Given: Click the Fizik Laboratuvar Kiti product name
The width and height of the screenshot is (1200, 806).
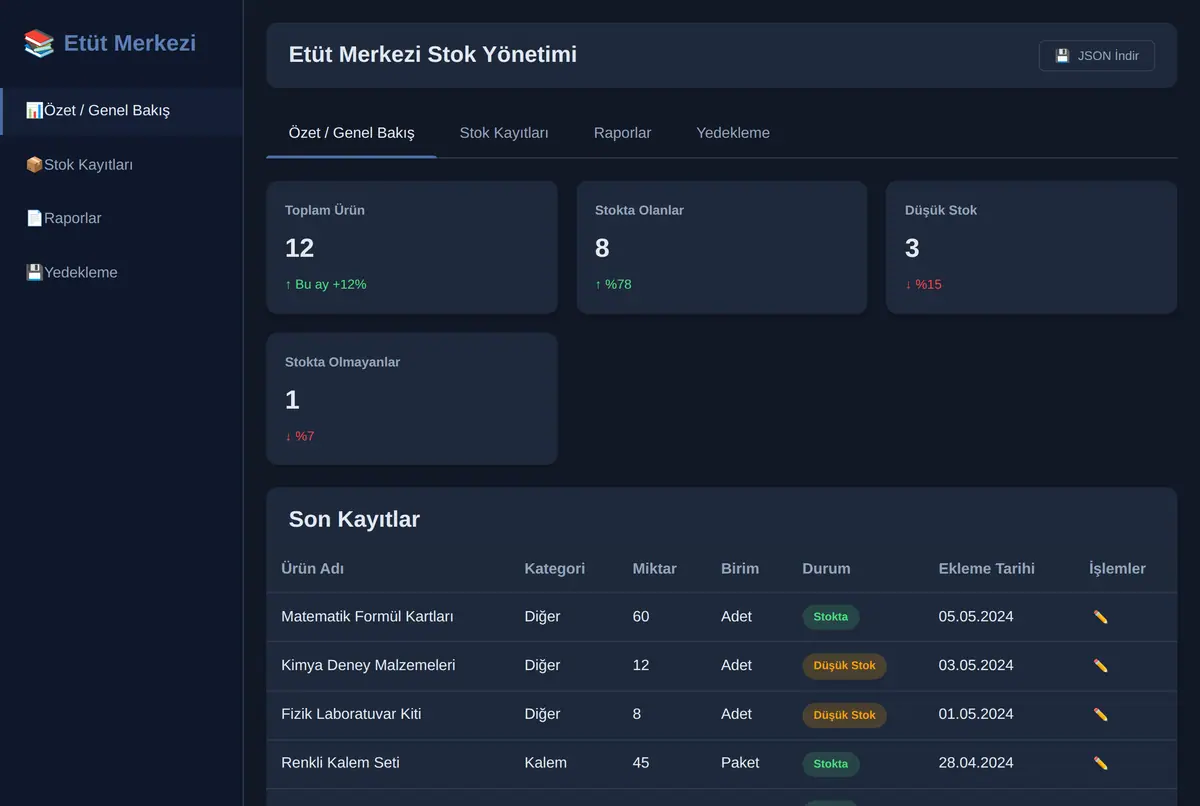Looking at the screenshot, I should (x=351, y=714).
